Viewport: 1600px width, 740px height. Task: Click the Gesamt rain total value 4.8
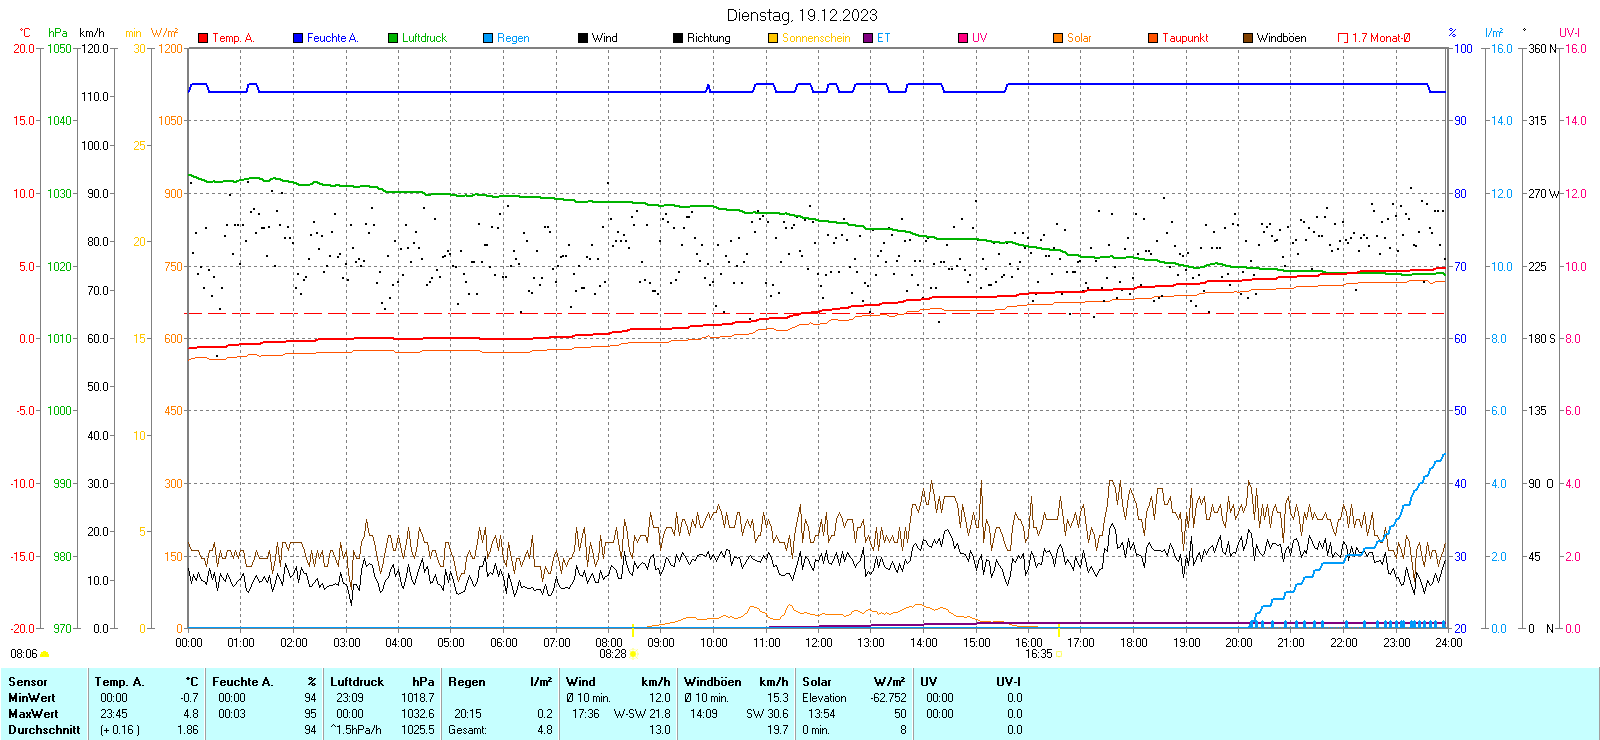tap(544, 730)
